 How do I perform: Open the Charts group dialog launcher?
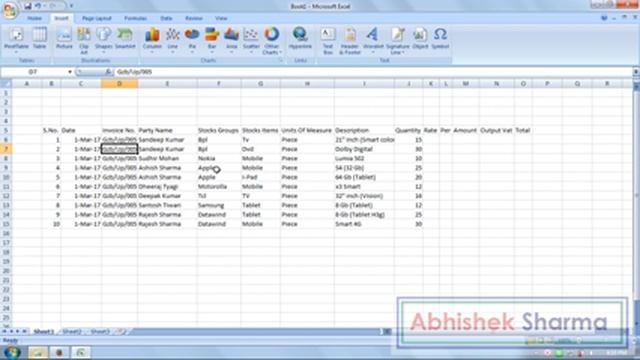coord(280,60)
